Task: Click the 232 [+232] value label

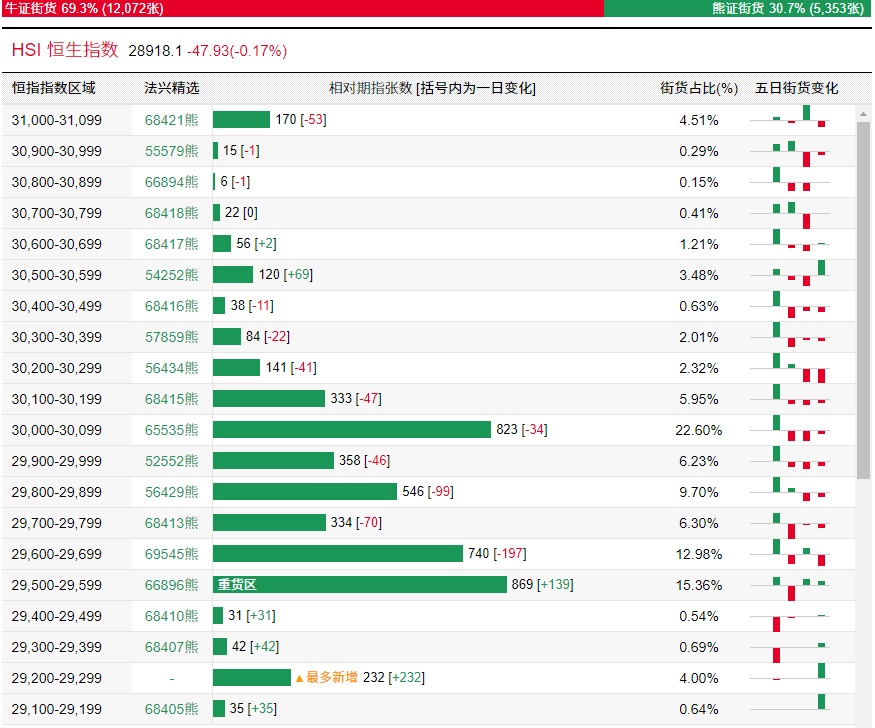Action: [x=394, y=677]
